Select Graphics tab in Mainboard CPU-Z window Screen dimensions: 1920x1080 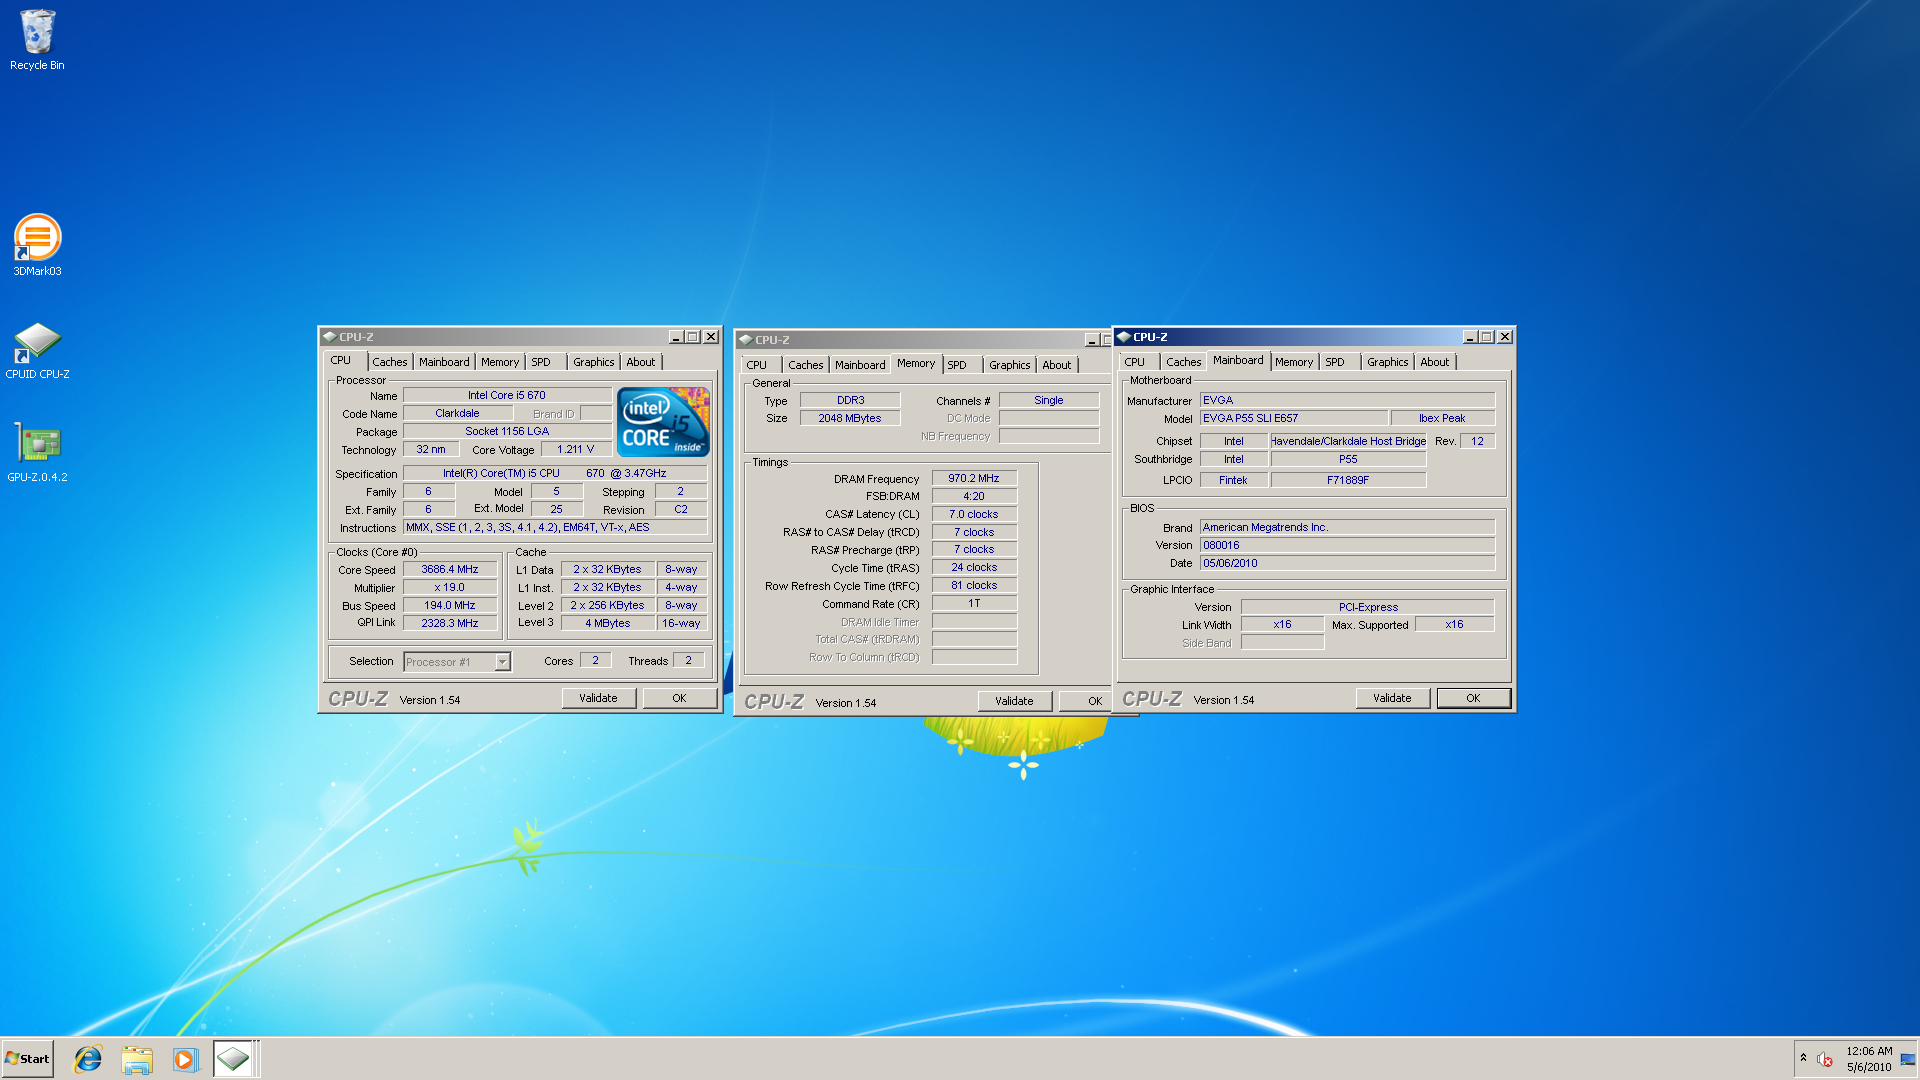(1386, 362)
